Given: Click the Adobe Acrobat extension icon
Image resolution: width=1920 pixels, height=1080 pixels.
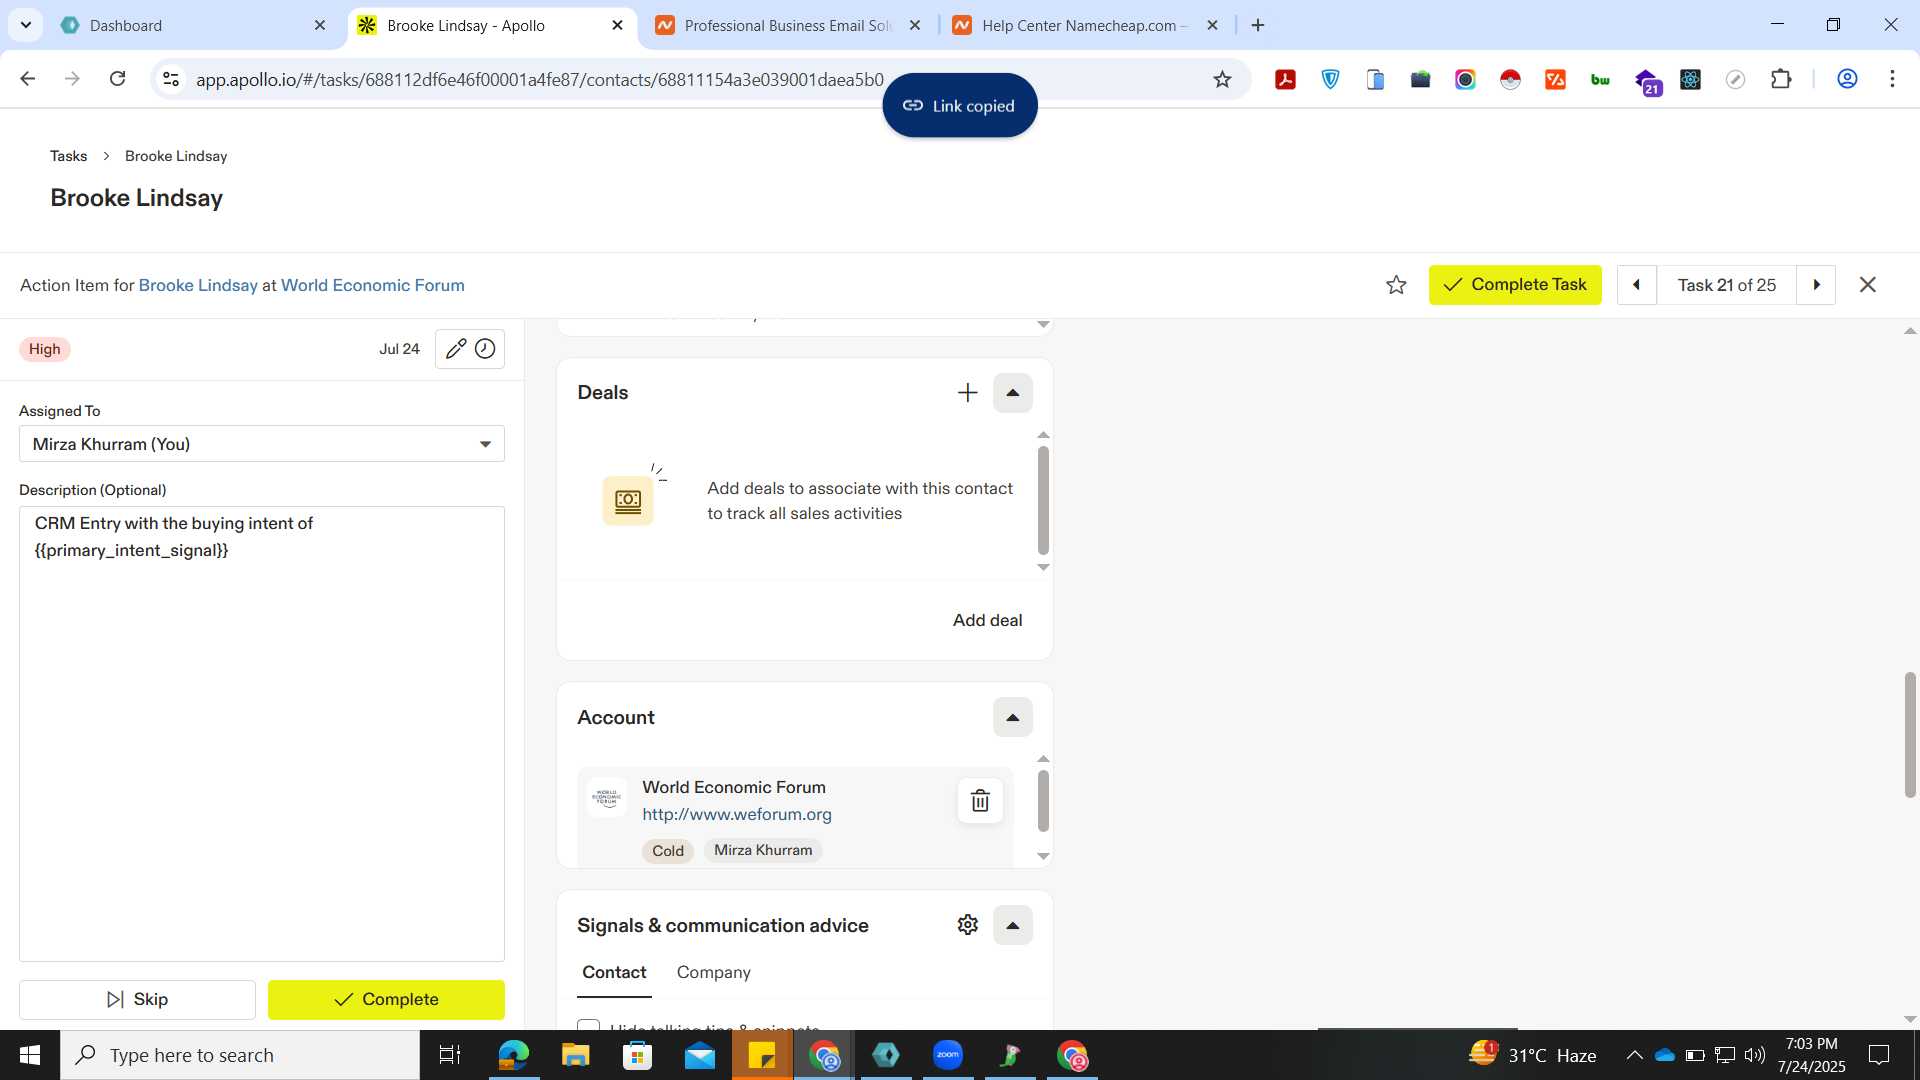Looking at the screenshot, I should [x=1285, y=79].
